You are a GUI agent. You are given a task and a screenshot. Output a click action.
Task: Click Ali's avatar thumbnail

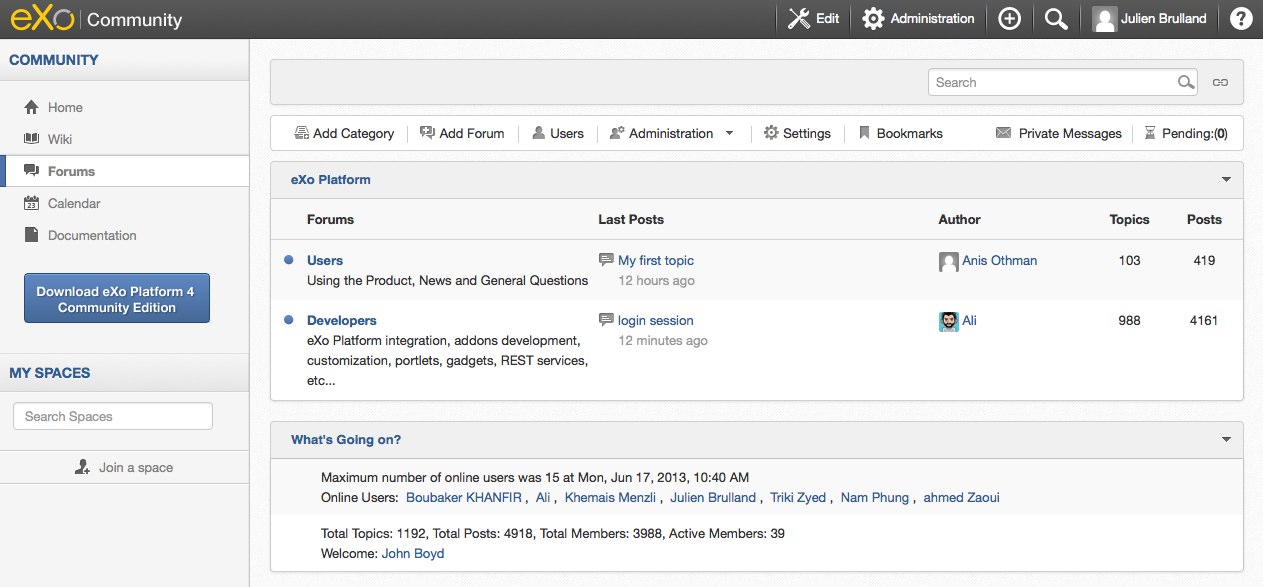949,322
